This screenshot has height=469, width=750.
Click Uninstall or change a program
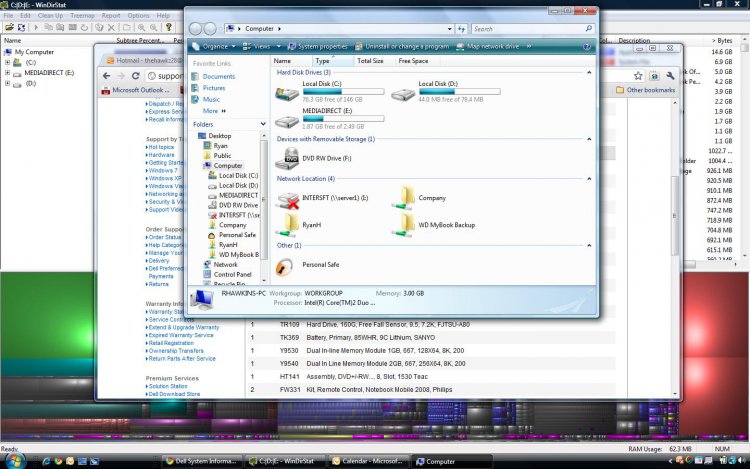[x=402, y=46]
